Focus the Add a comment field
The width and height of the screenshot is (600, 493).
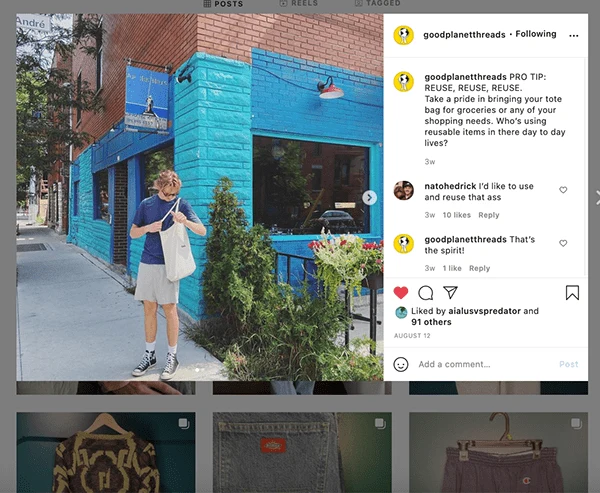[x=484, y=364]
